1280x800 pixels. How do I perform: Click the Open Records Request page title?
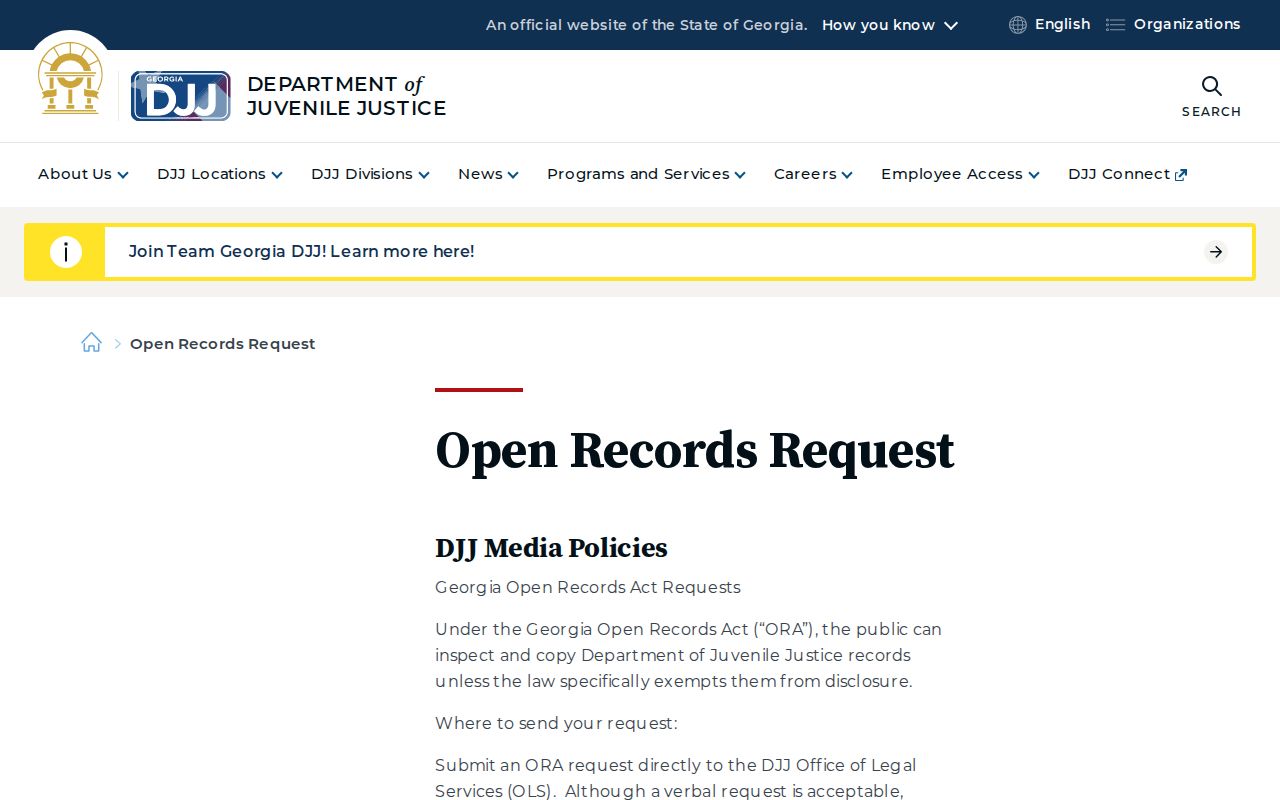coord(694,450)
